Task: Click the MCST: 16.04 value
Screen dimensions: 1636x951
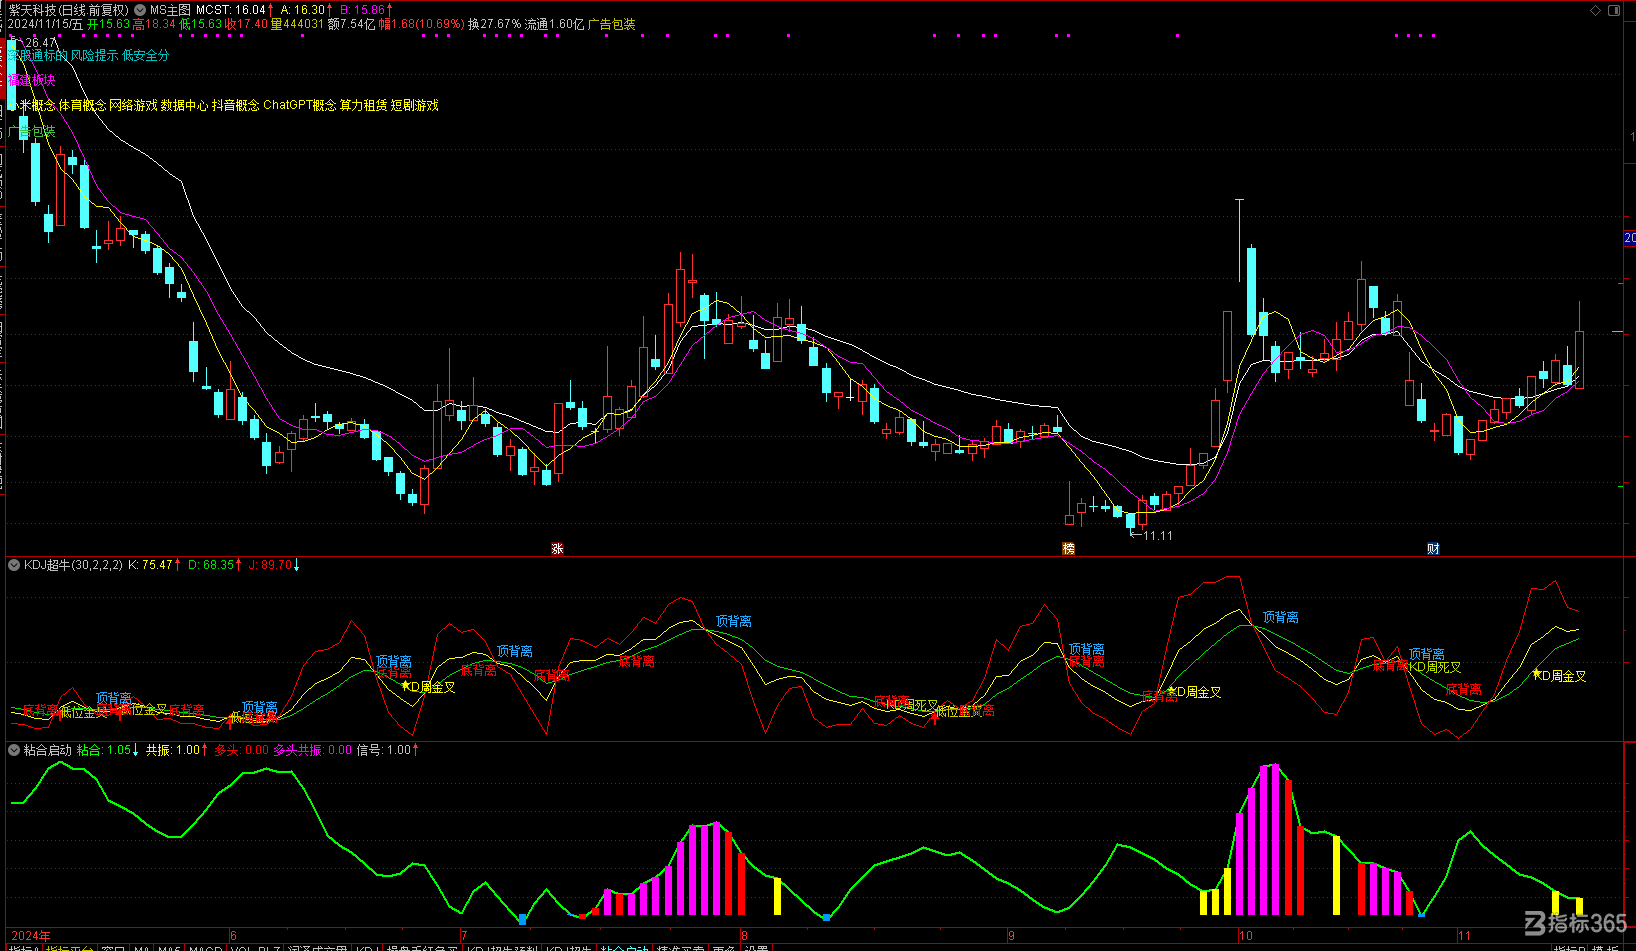Action: point(231,10)
